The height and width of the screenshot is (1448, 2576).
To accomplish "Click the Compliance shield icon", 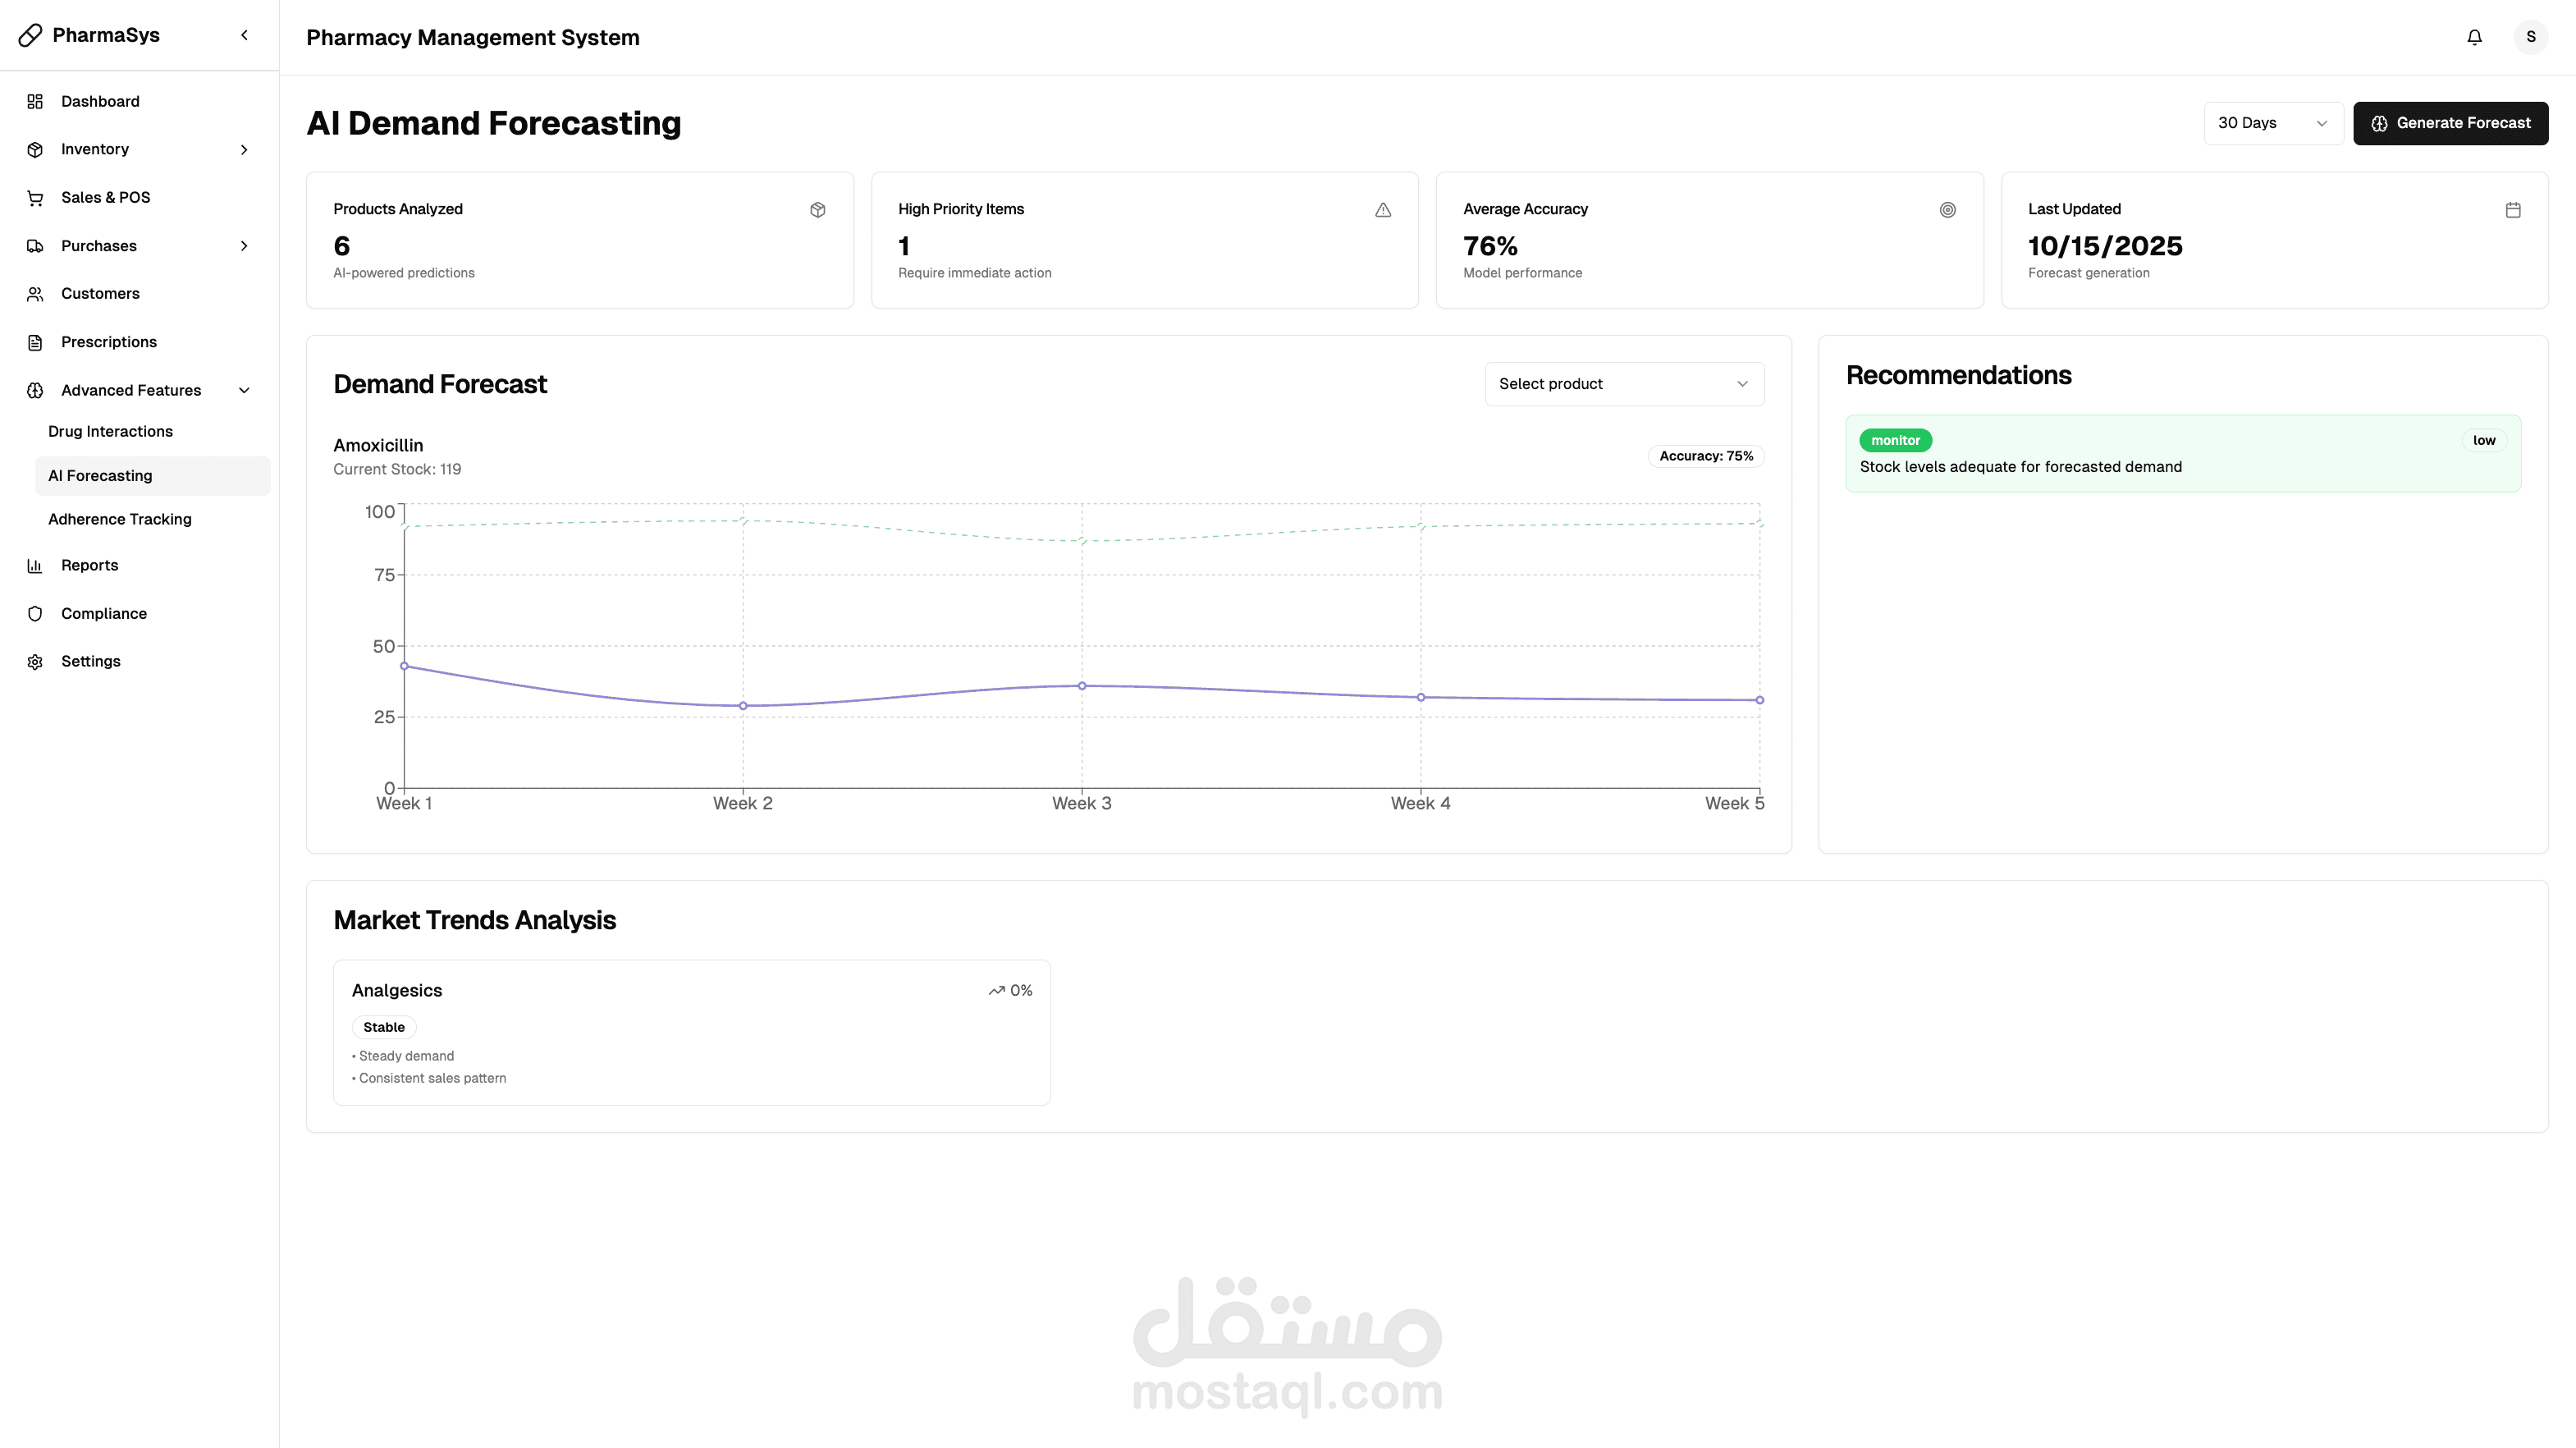I will pyautogui.click(x=35, y=614).
